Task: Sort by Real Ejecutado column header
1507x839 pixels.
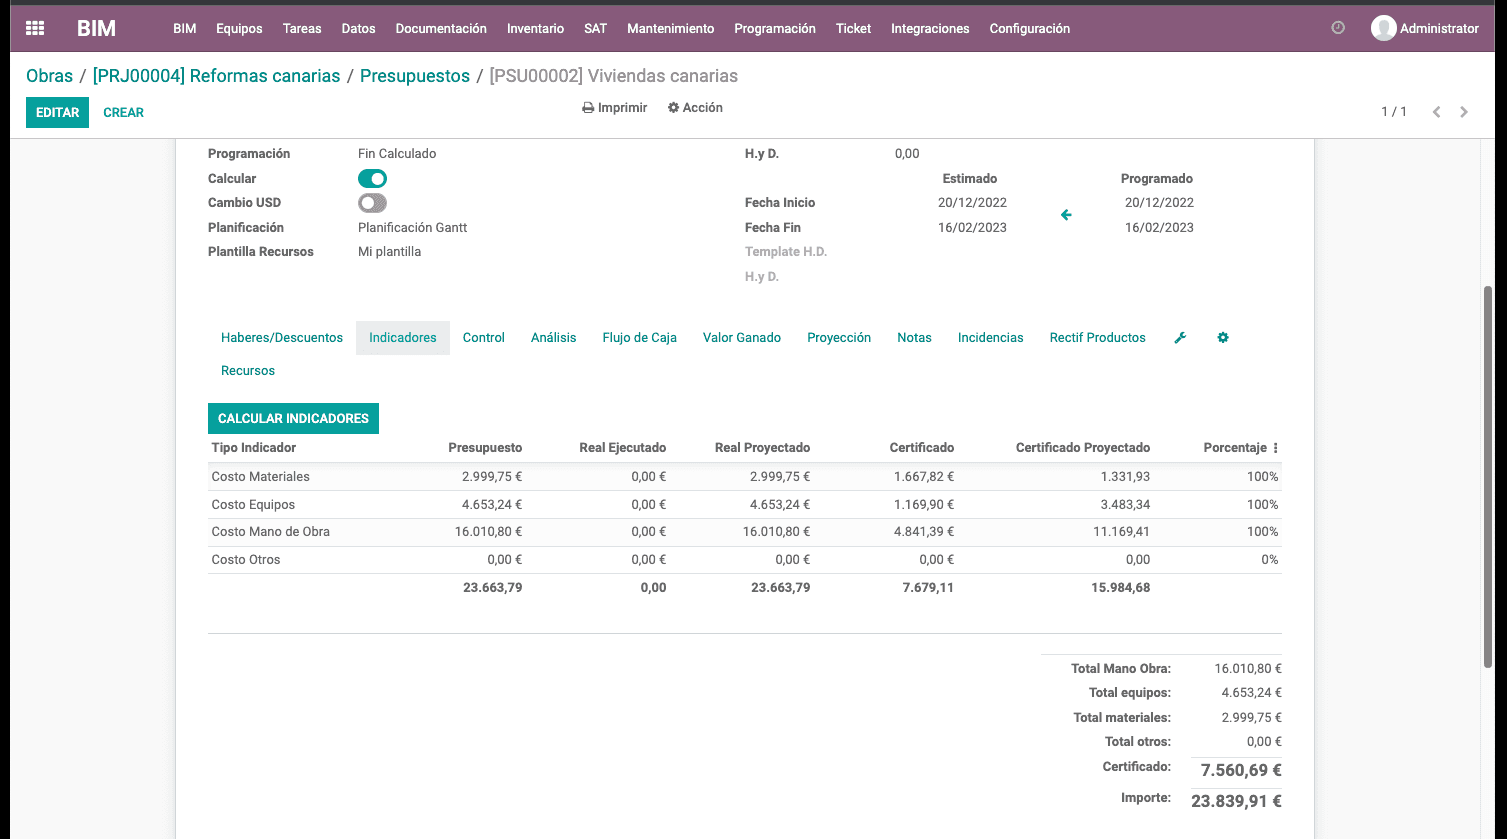Action: [x=622, y=448]
